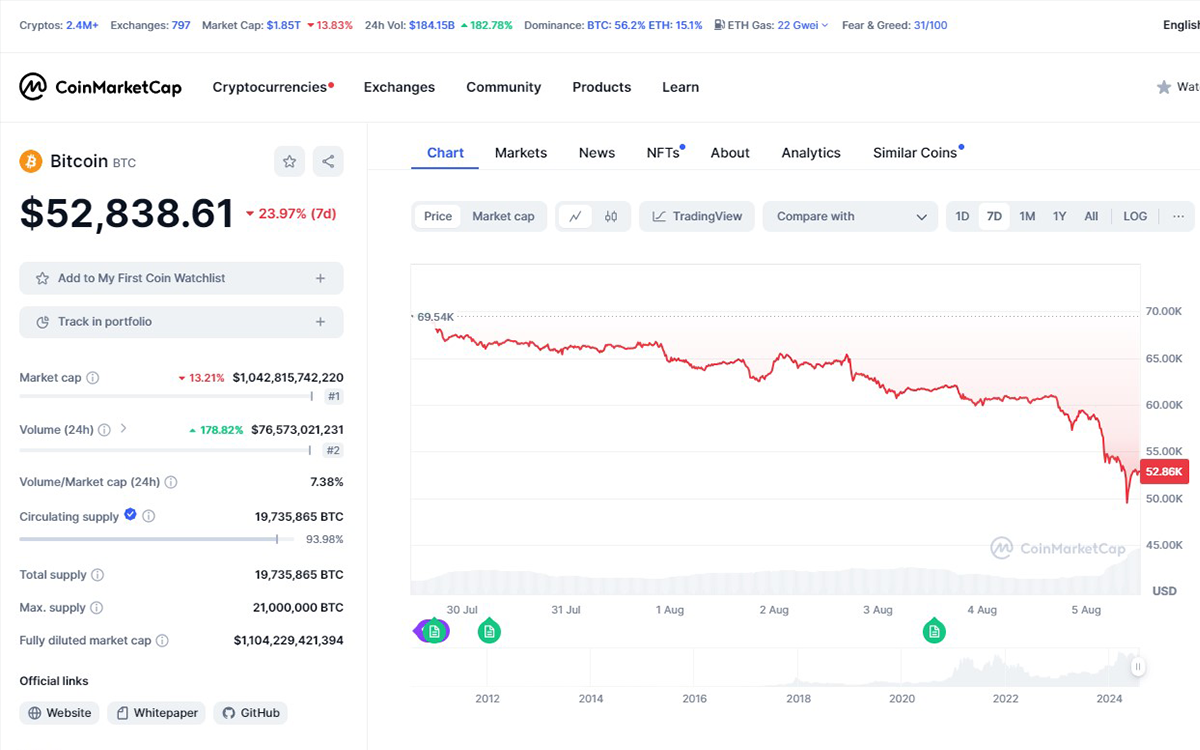Screen dimensions: 1200x750
Task: Toggle LOG scale on chart
Action: tap(1135, 216)
